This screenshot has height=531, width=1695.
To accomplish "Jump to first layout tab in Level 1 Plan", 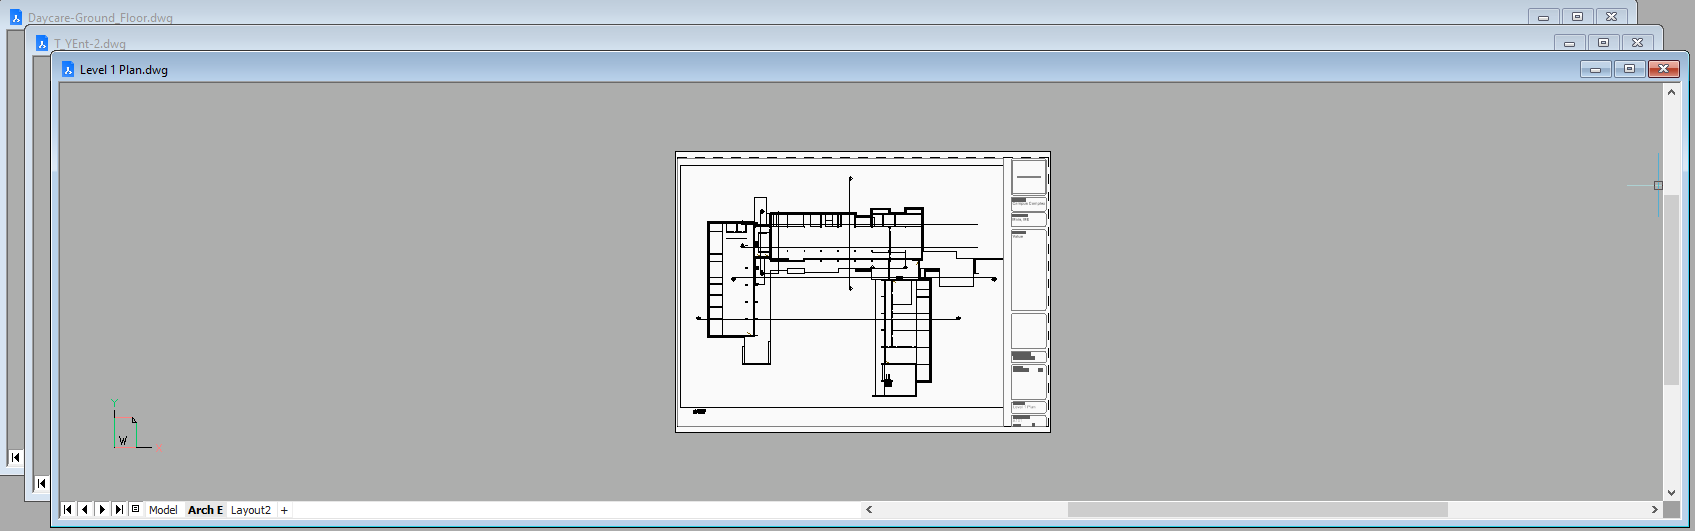I will (68, 510).
